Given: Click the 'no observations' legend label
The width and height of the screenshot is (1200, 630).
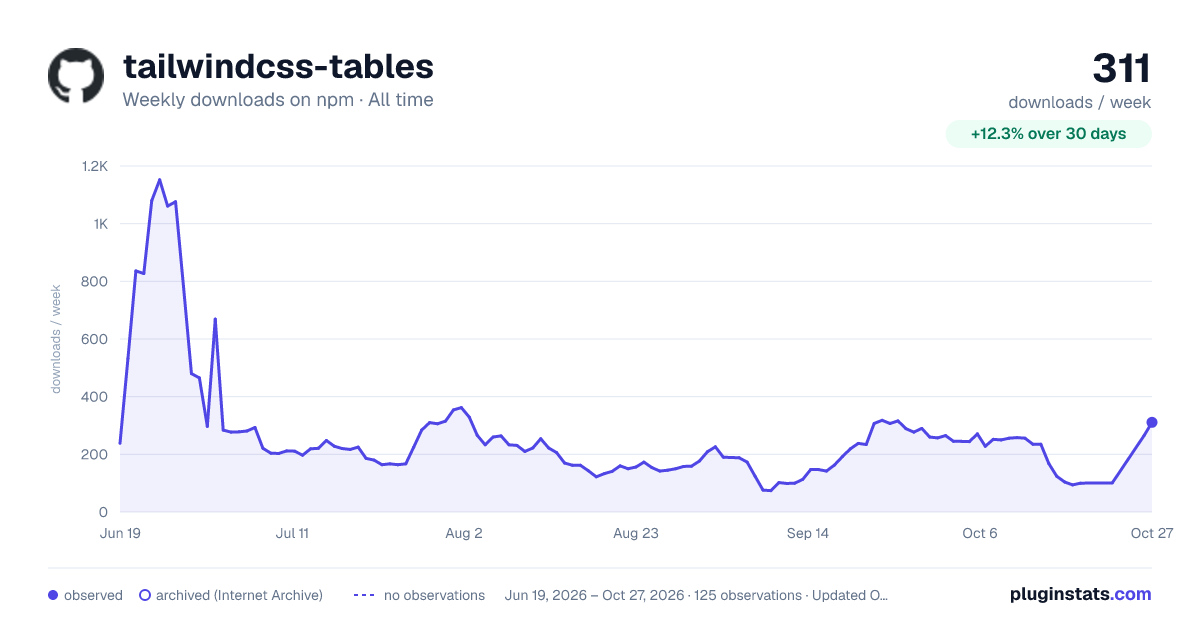Looking at the screenshot, I should 434,595.
